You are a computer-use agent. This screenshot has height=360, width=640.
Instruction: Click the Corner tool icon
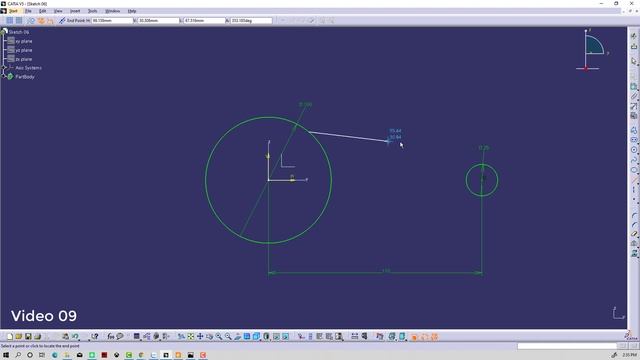pyautogui.click(x=633, y=216)
